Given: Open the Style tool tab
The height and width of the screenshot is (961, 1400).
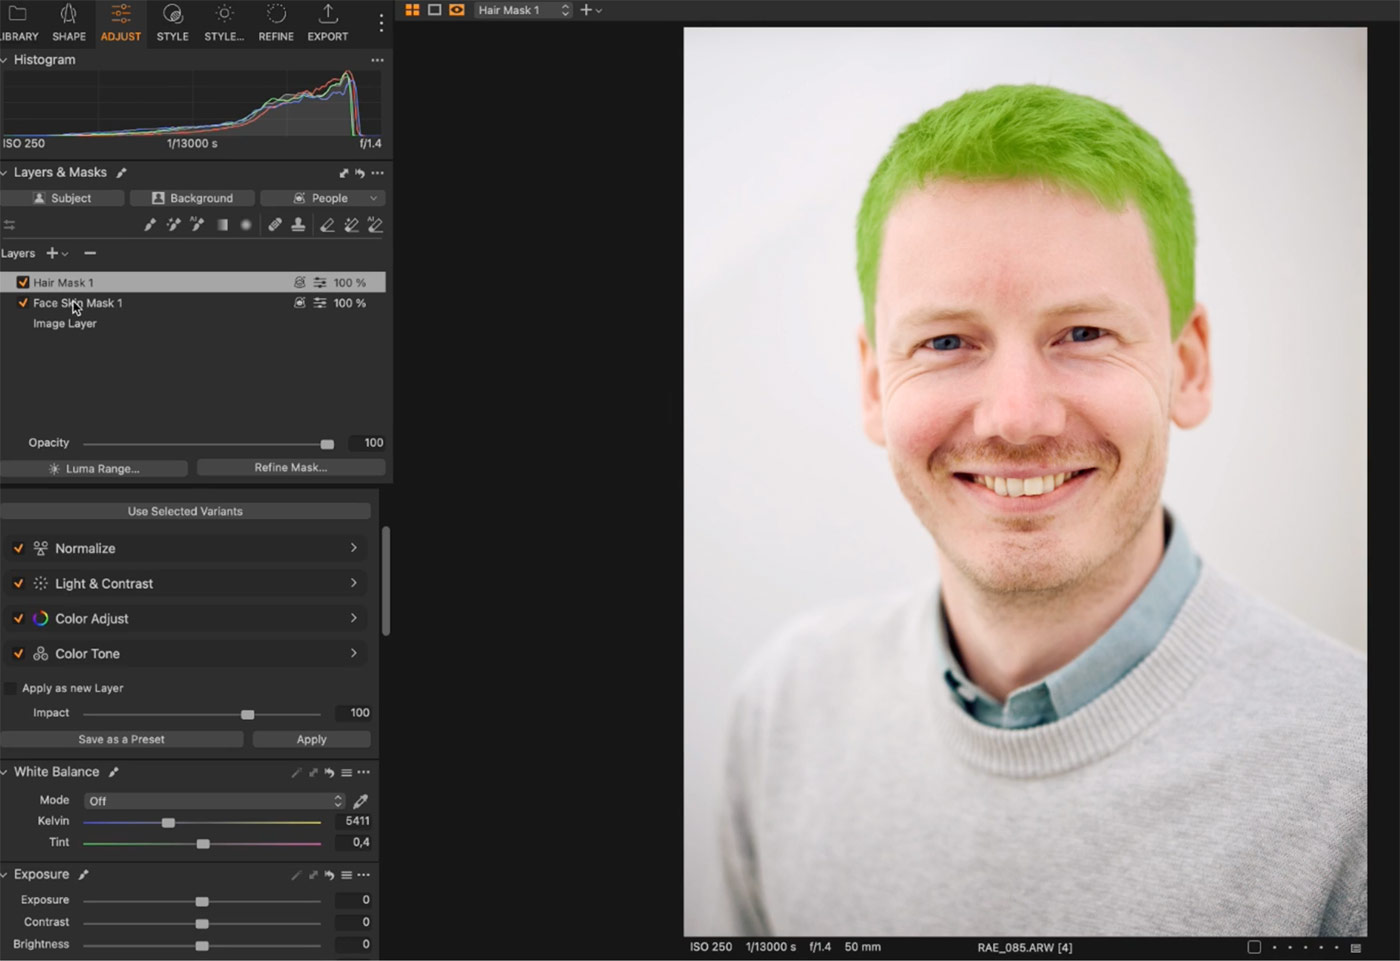Looking at the screenshot, I should click(x=172, y=23).
